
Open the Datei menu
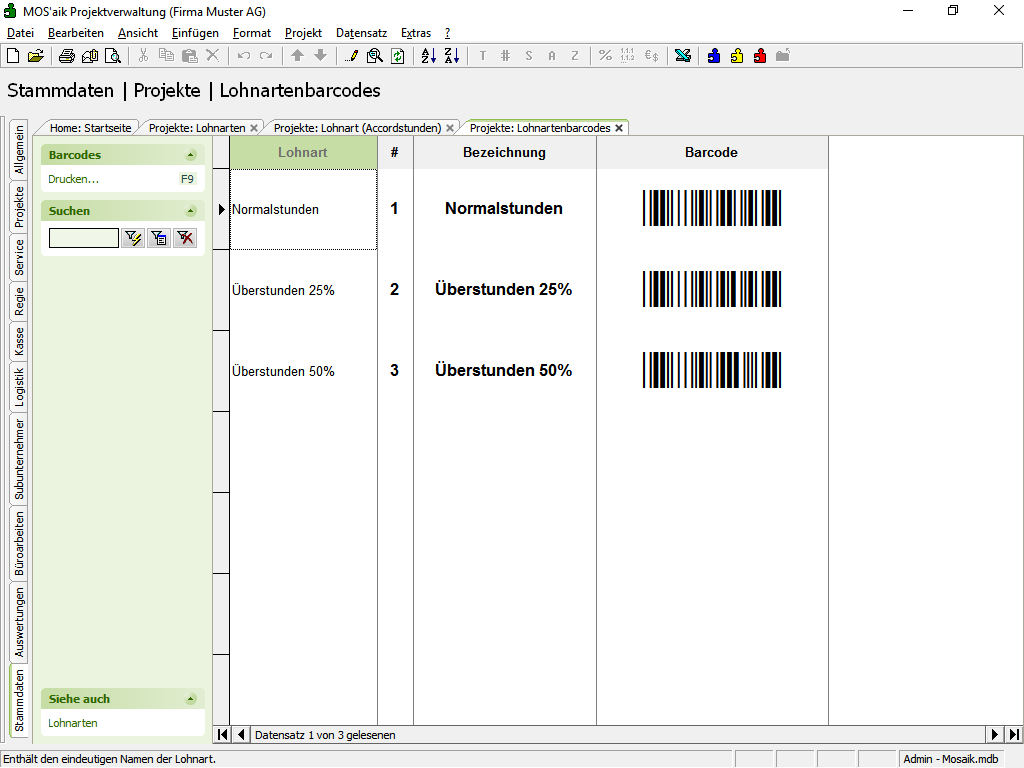pyautogui.click(x=20, y=33)
